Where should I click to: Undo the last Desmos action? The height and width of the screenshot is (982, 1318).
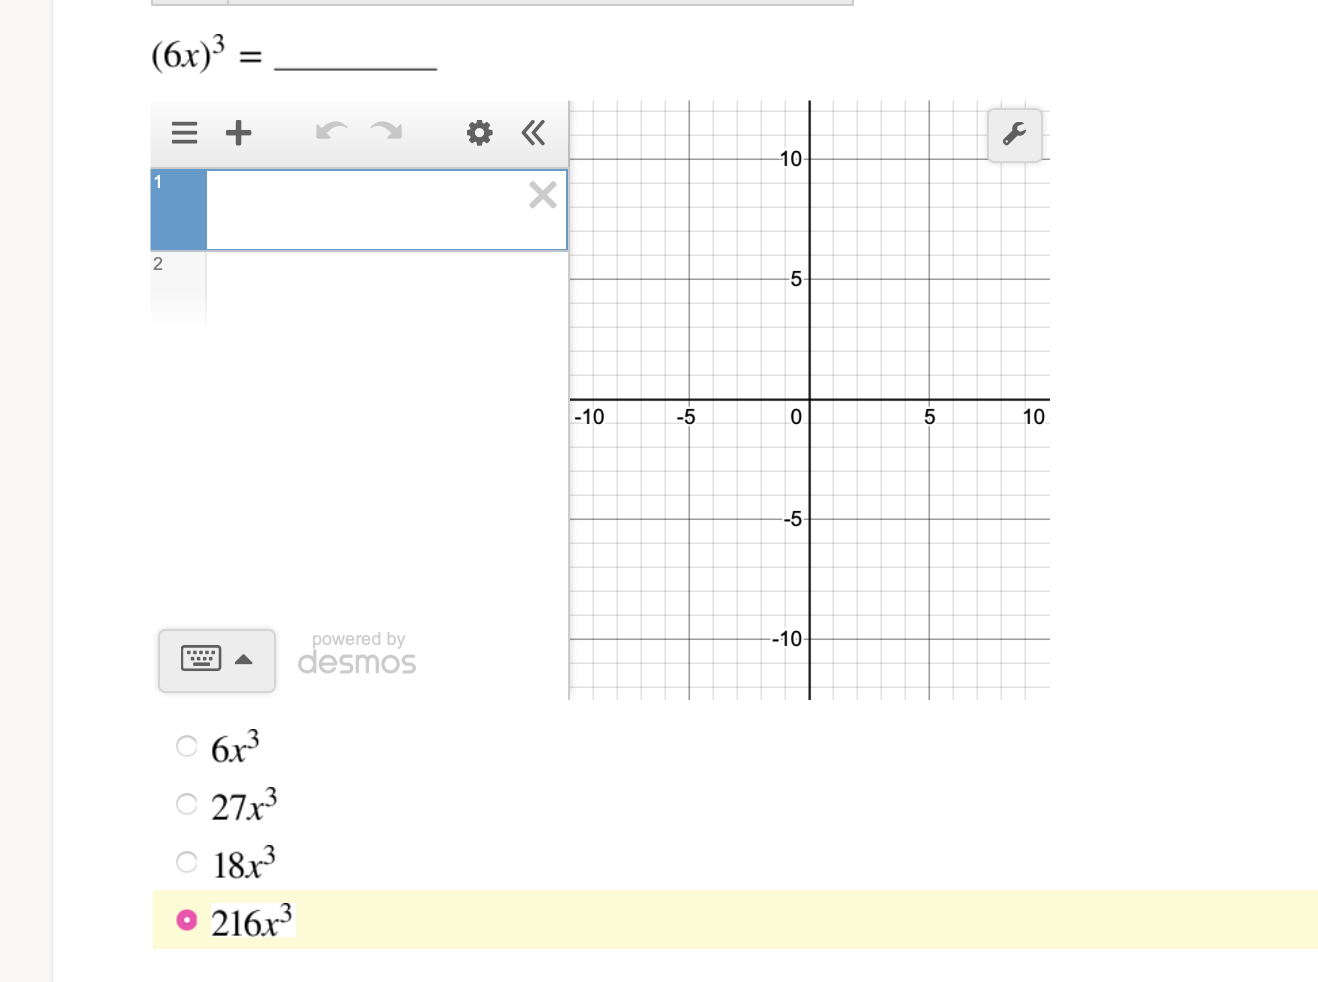(x=331, y=131)
